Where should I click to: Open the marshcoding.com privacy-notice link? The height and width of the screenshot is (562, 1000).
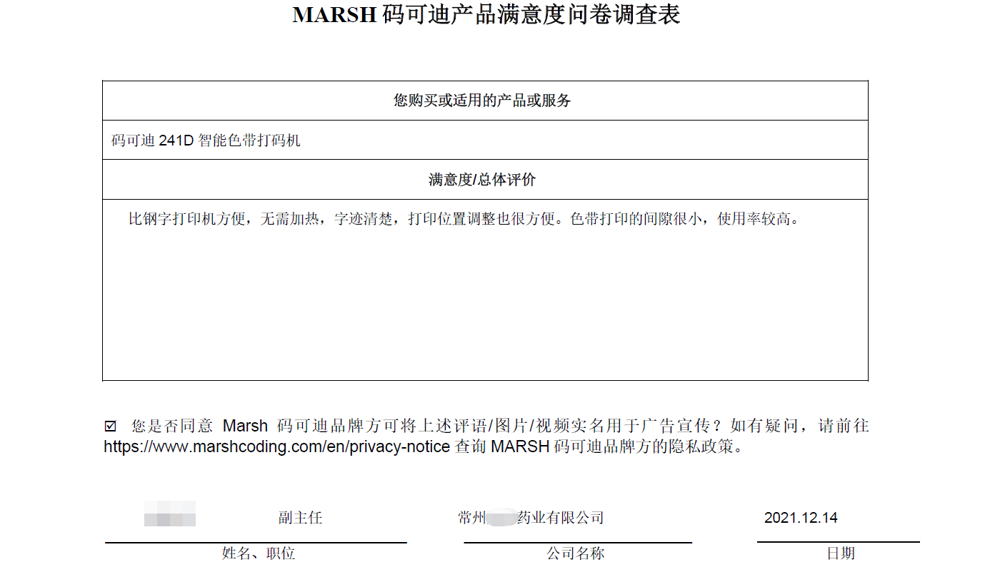[x=277, y=447]
